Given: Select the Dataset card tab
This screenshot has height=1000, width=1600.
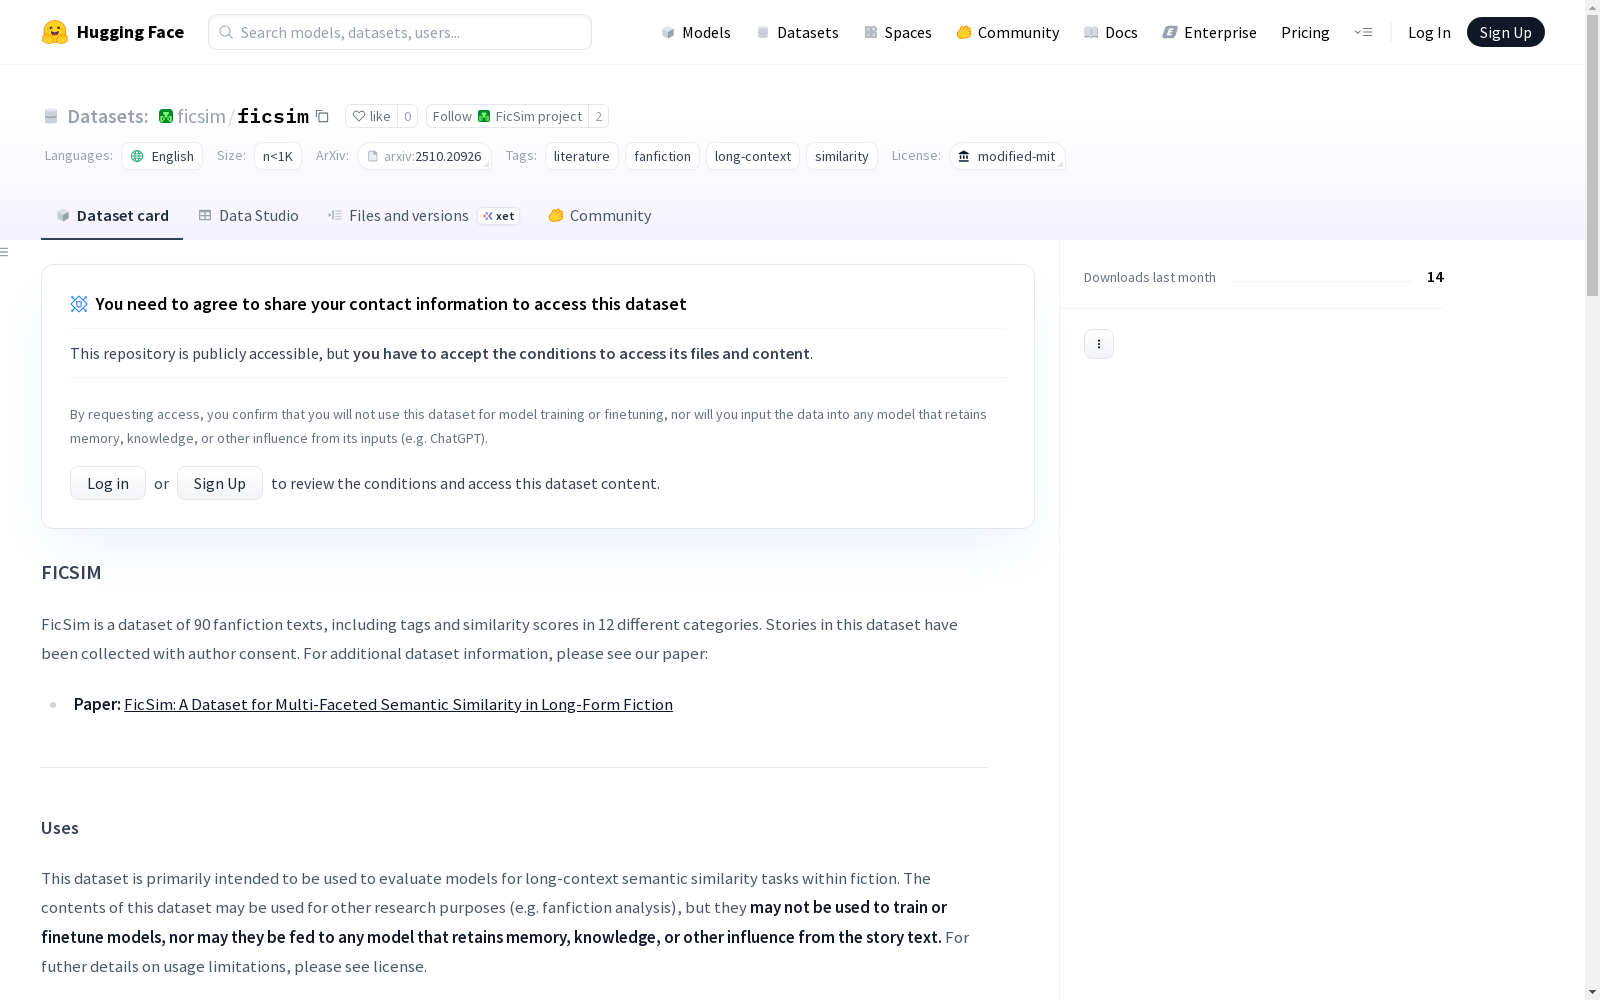Looking at the screenshot, I should click(x=112, y=216).
